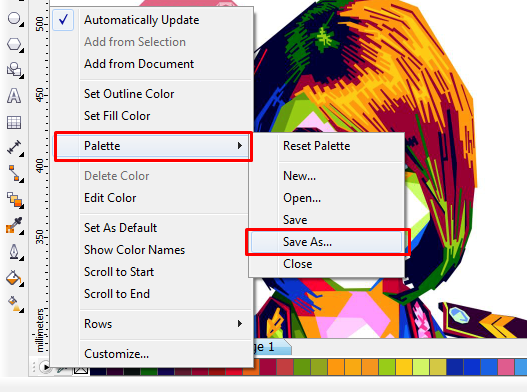Select the Basic Shapes tool
This screenshot has height=392, width=527.
(x=14, y=70)
